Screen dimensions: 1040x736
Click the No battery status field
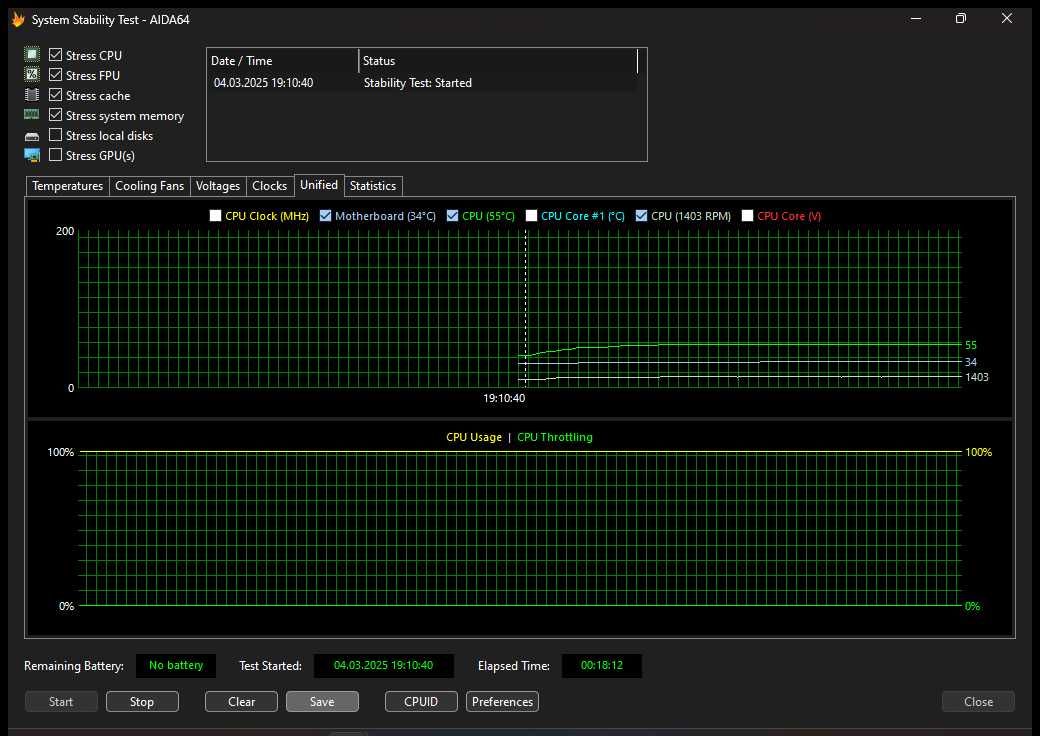176,665
